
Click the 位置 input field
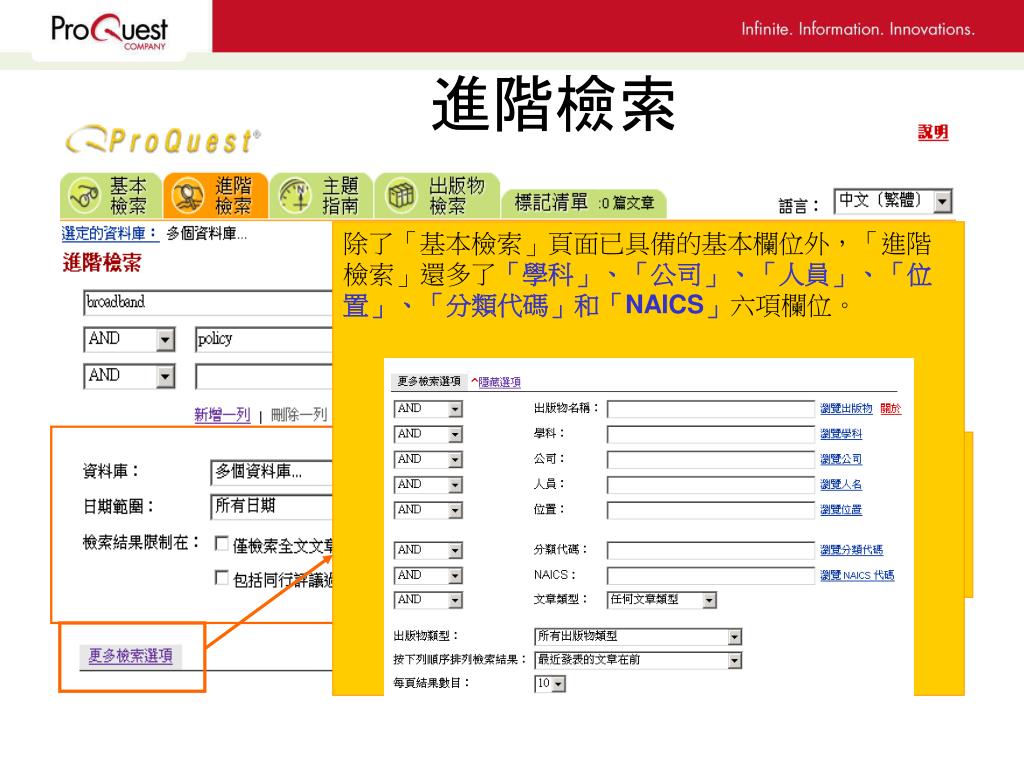click(711, 511)
